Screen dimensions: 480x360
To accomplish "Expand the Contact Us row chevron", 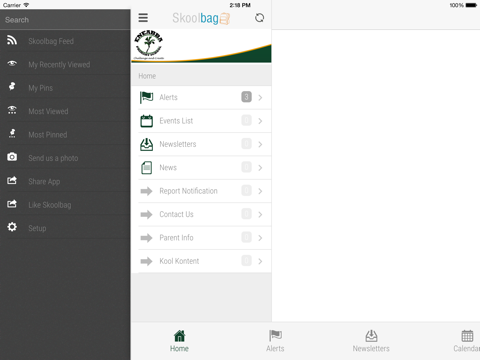I will (260, 214).
